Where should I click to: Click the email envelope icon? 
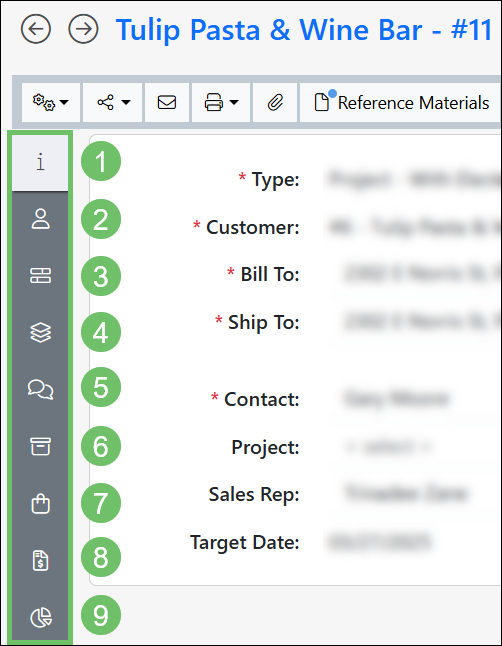[x=167, y=103]
